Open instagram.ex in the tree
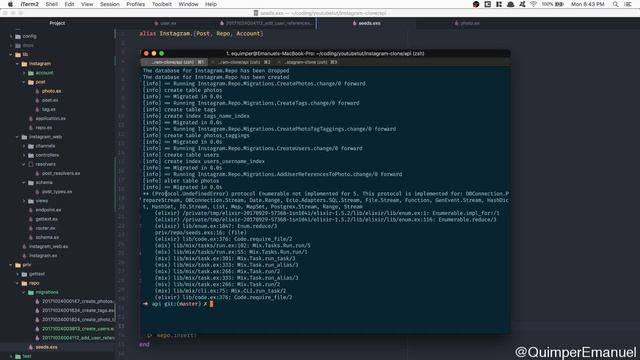The image size is (640, 360). (43, 256)
